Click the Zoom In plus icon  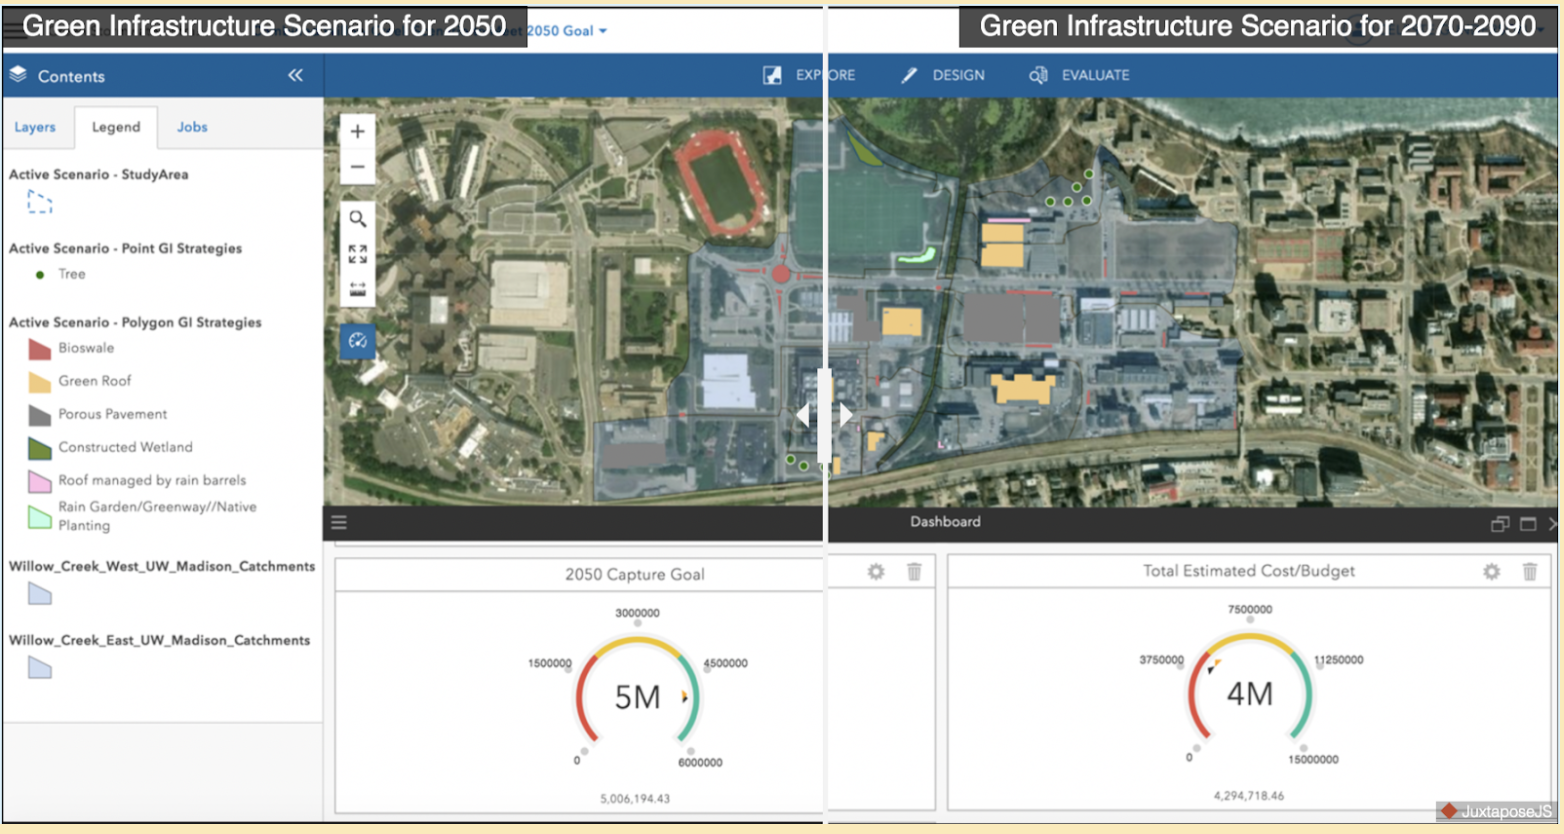pyautogui.click(x=358, y=130)
